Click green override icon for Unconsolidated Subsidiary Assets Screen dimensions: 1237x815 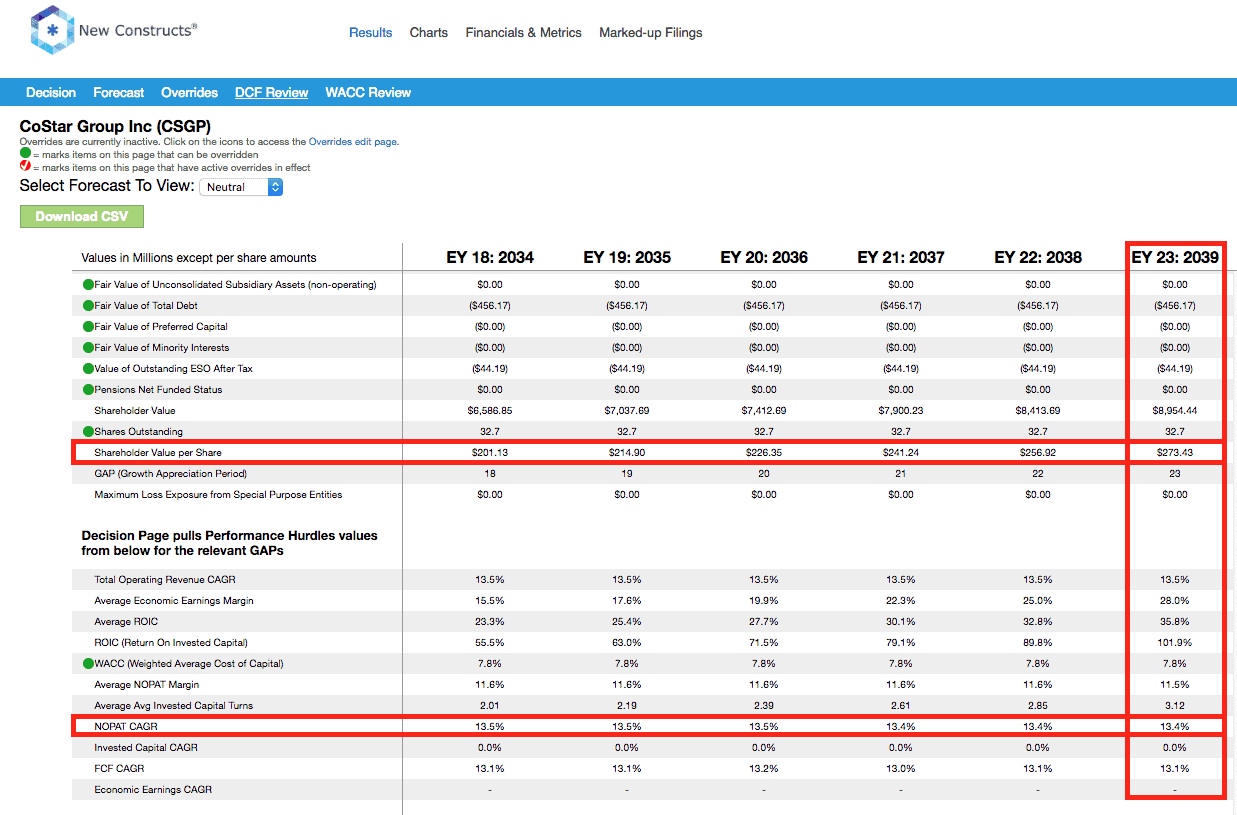[x=88, y=285]
